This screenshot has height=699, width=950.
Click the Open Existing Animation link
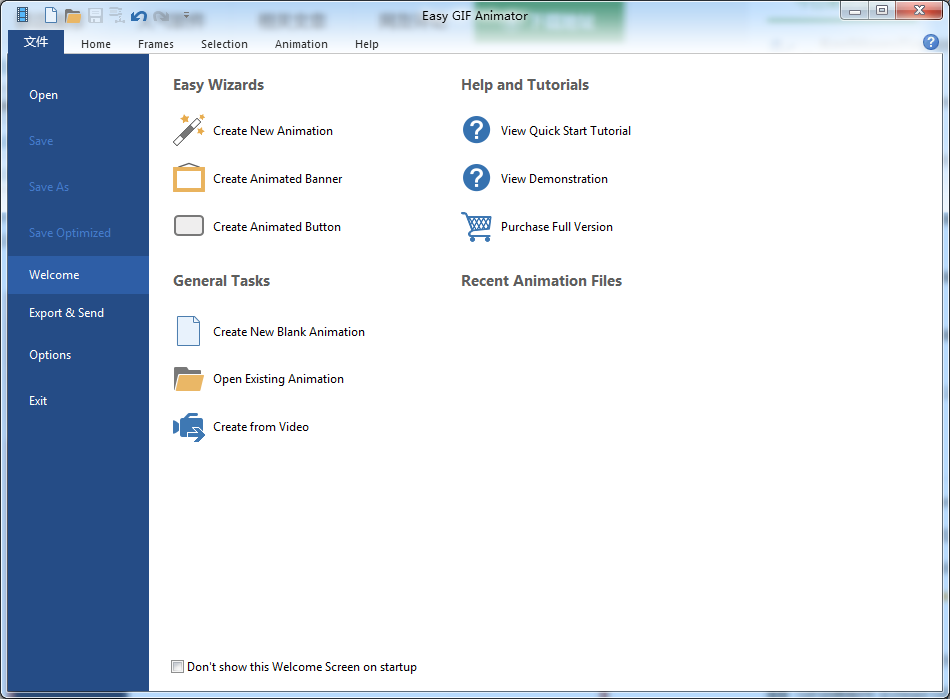(278, 379)
